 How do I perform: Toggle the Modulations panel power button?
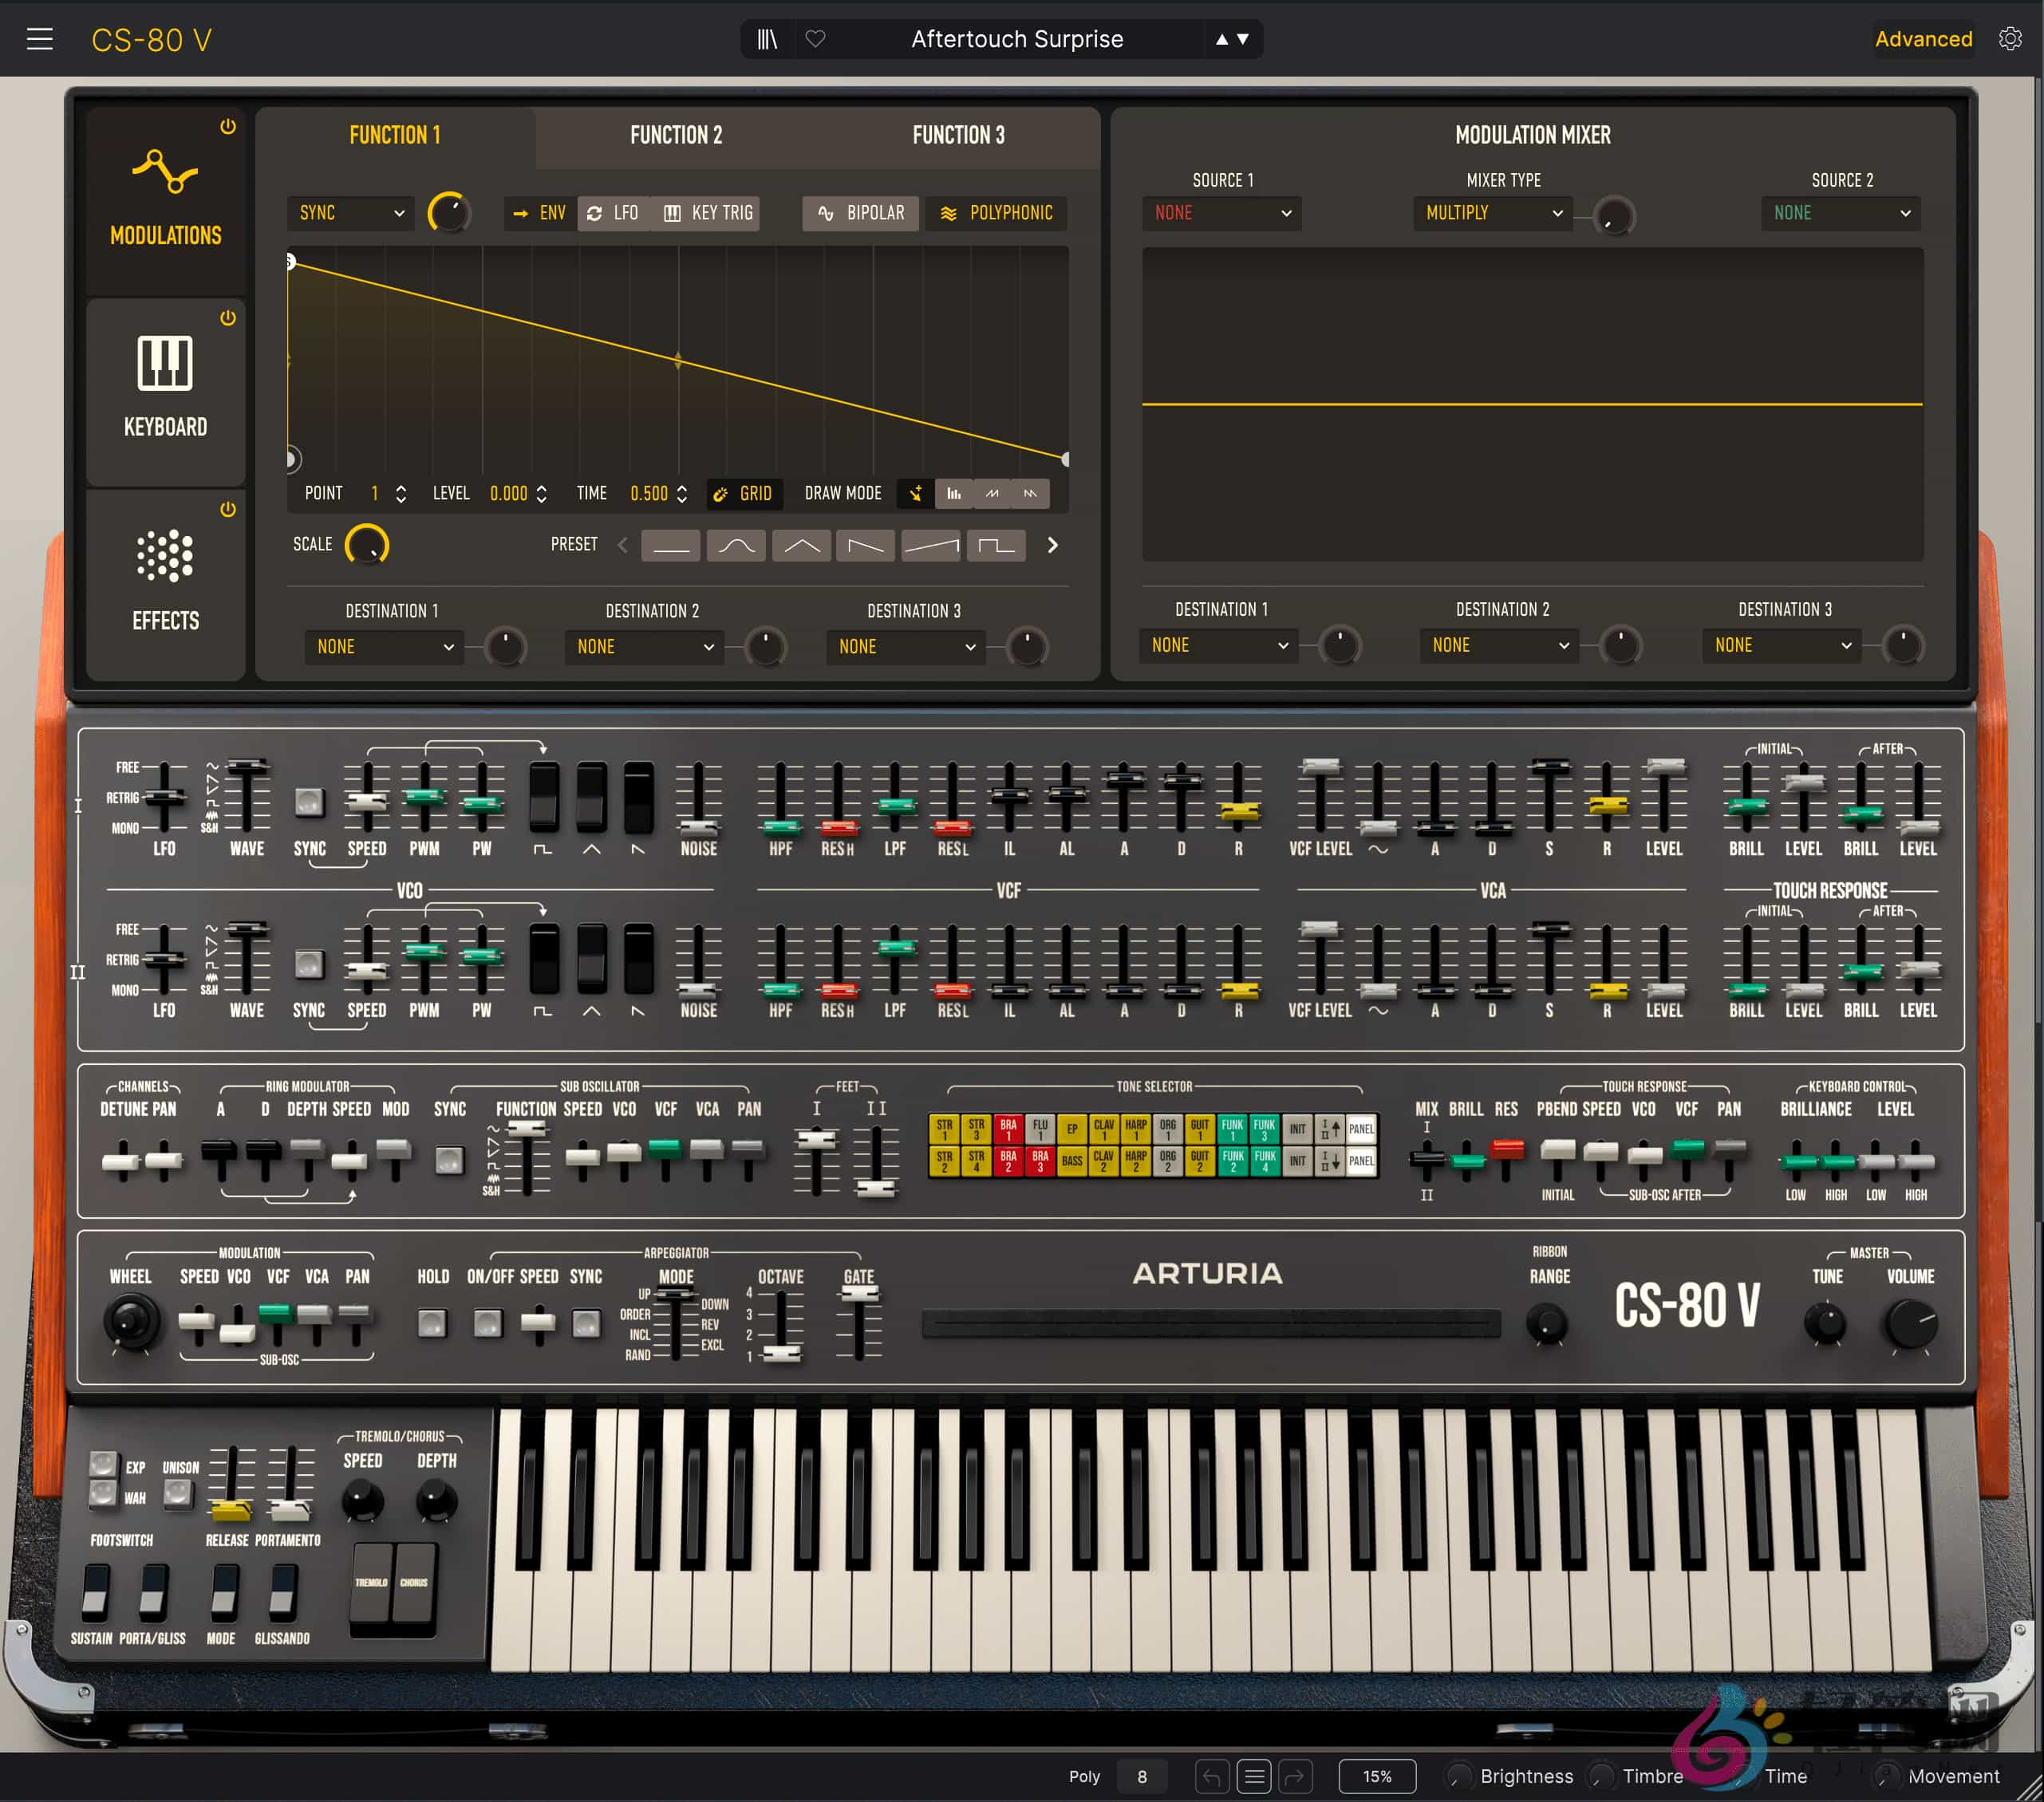click(x=228, y=127)
